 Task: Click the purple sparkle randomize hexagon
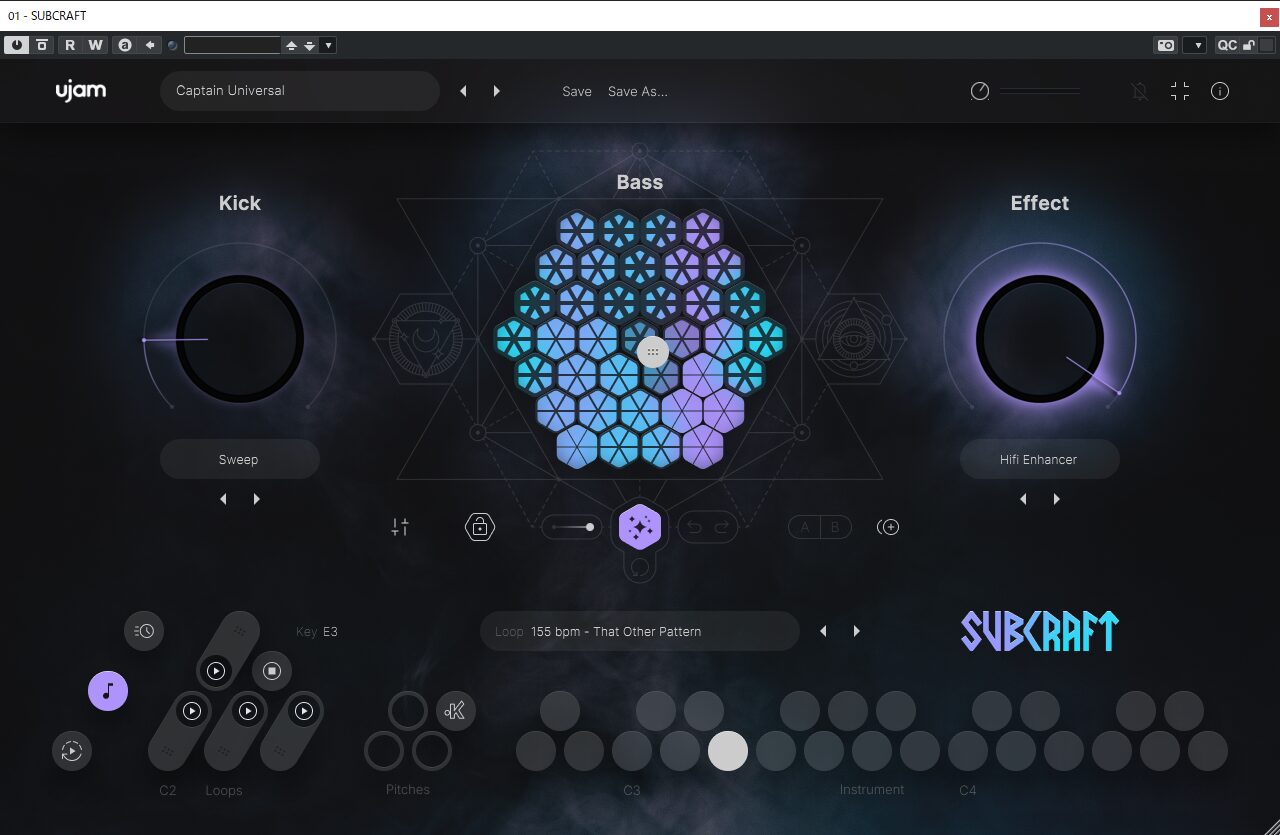[640, 528]
